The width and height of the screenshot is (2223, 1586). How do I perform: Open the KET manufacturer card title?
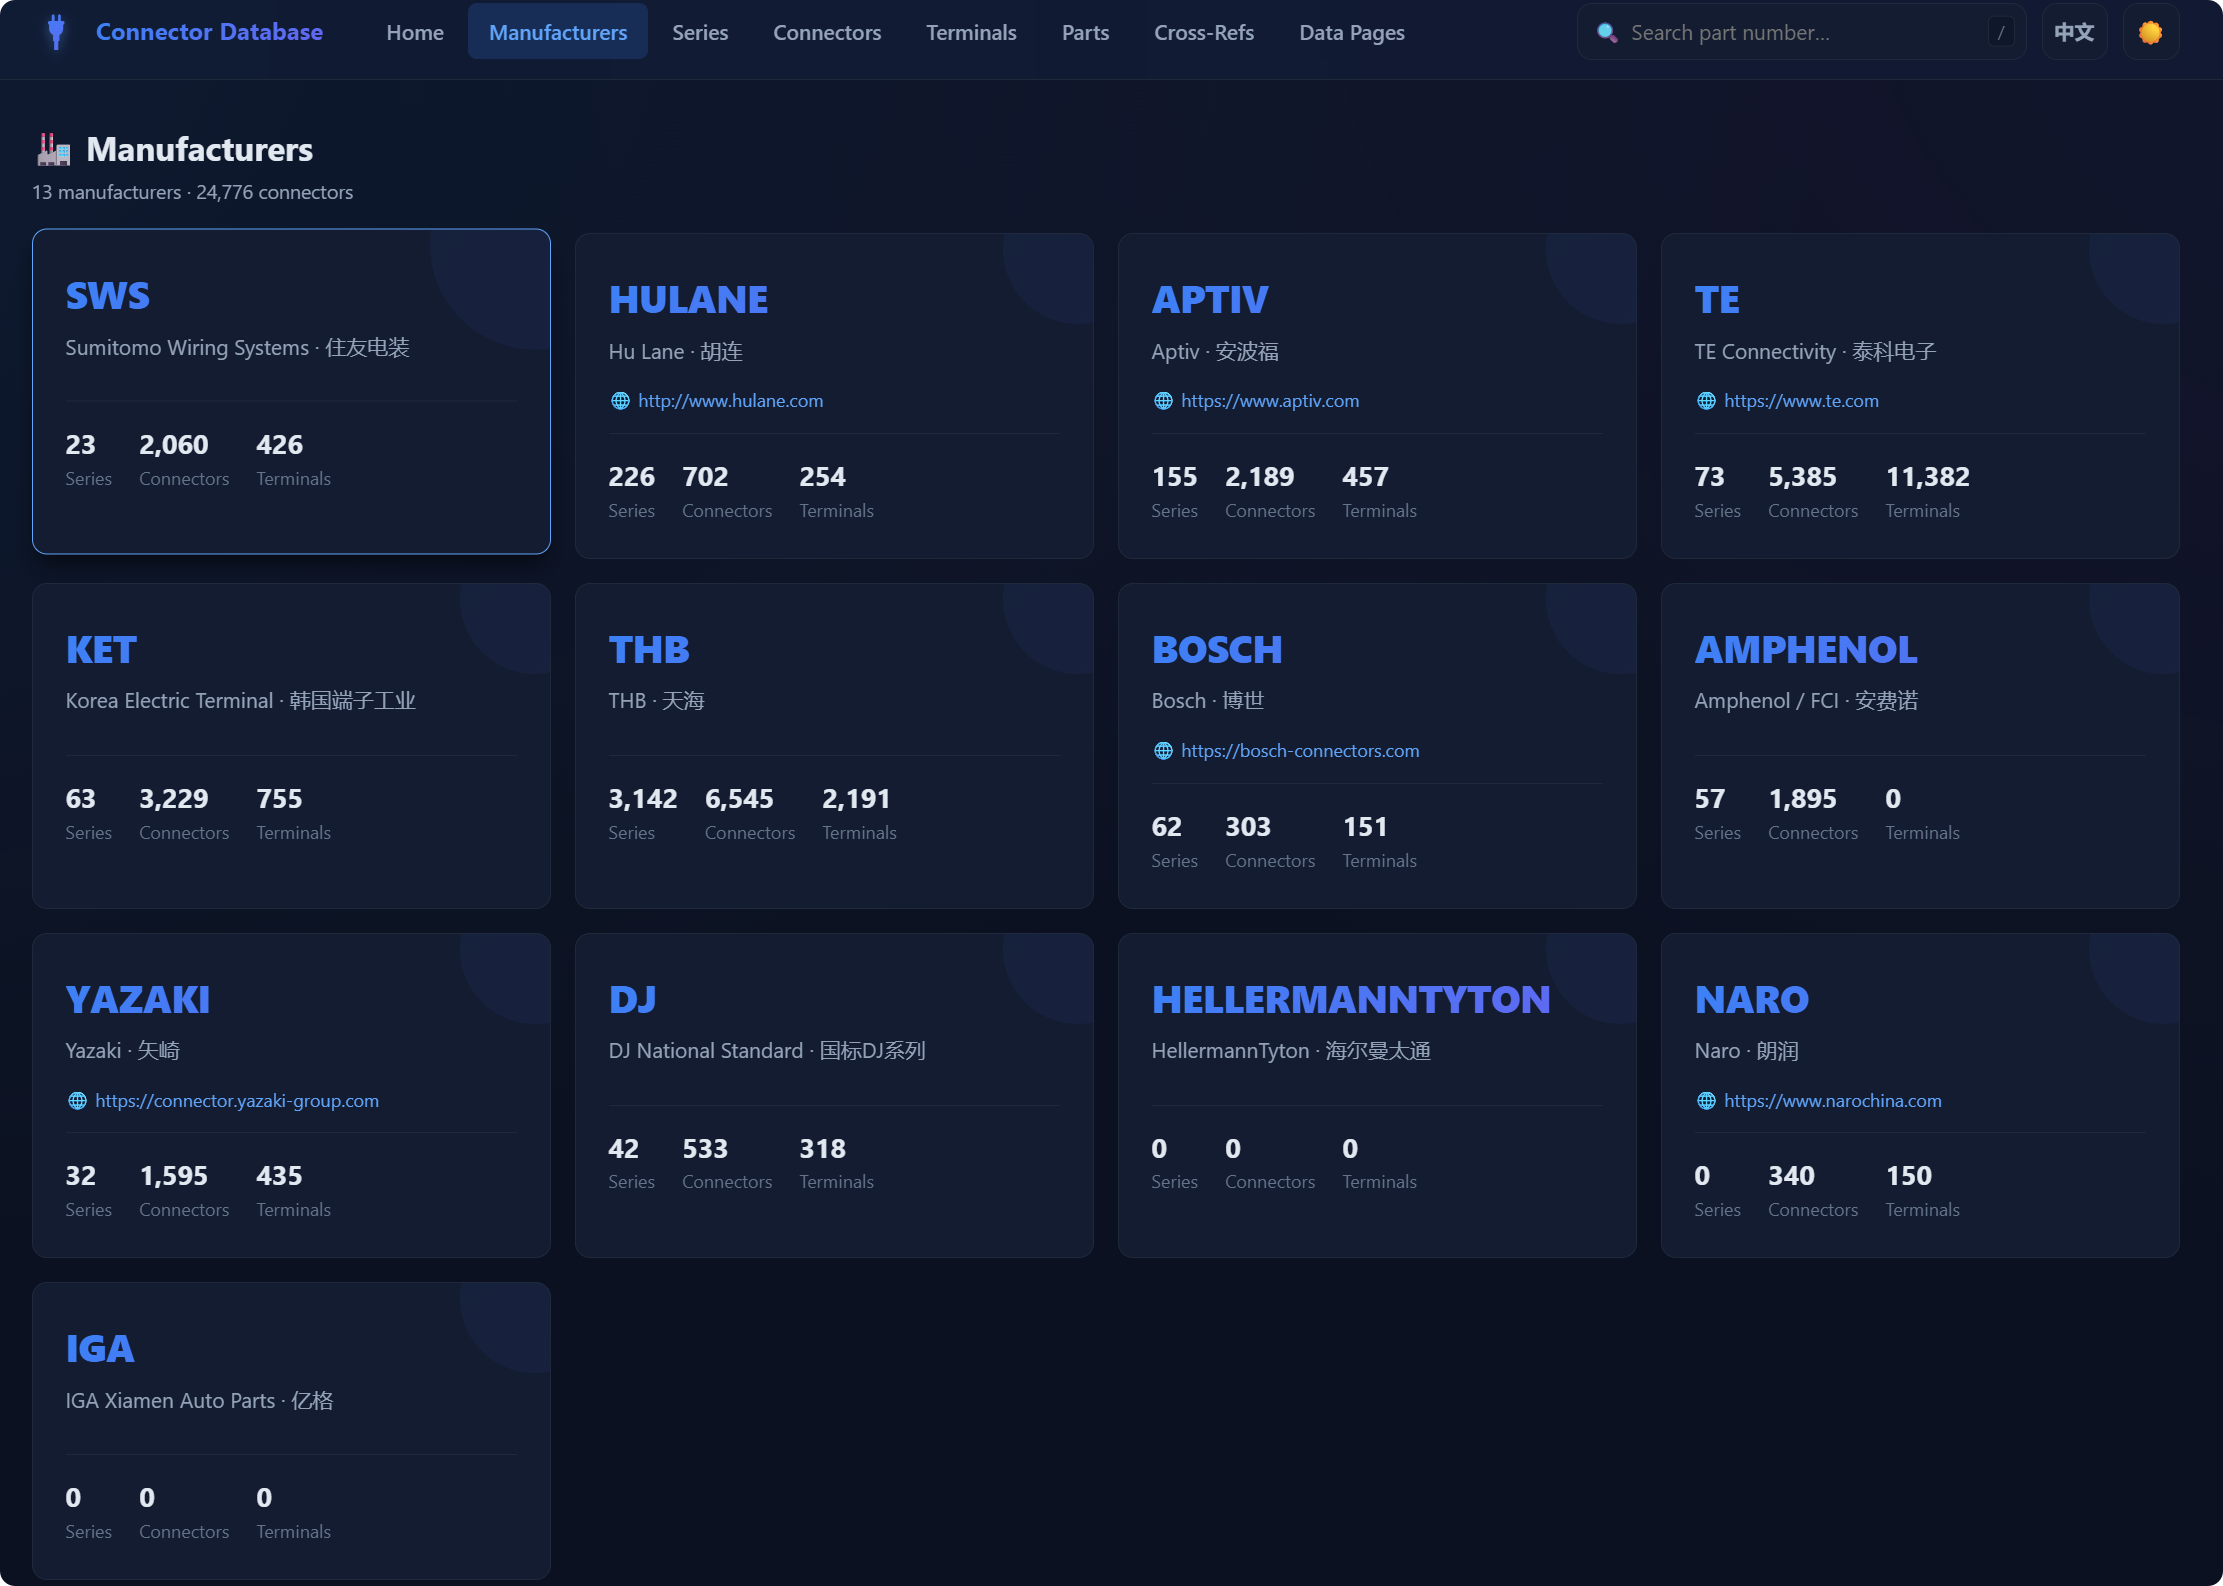tap(101, 650)
